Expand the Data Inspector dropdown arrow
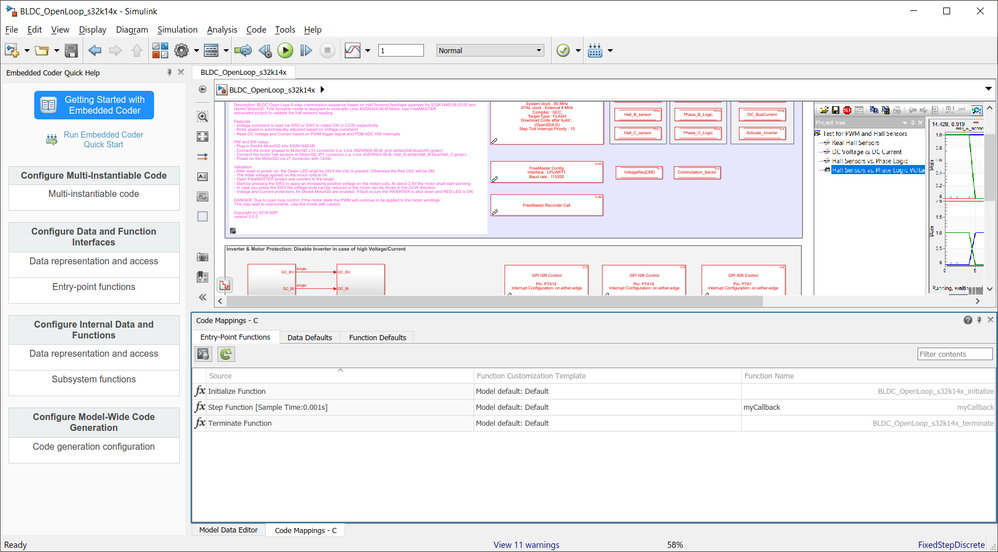998x552 pixels. [x=367, y=50]
